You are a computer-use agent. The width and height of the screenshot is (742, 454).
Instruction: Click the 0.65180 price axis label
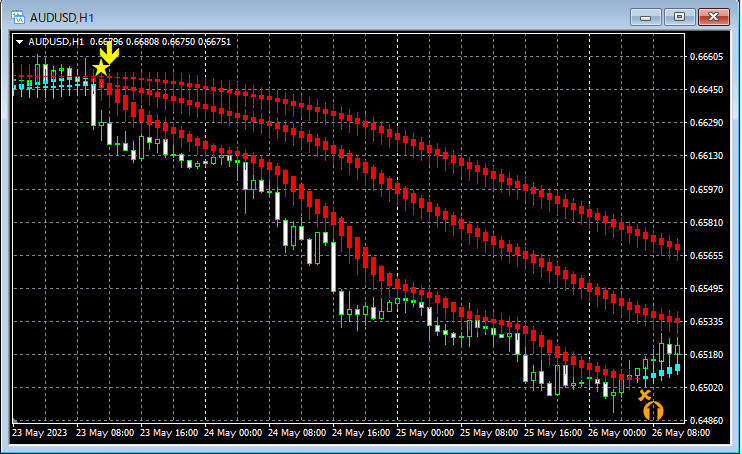coord(707,355)
